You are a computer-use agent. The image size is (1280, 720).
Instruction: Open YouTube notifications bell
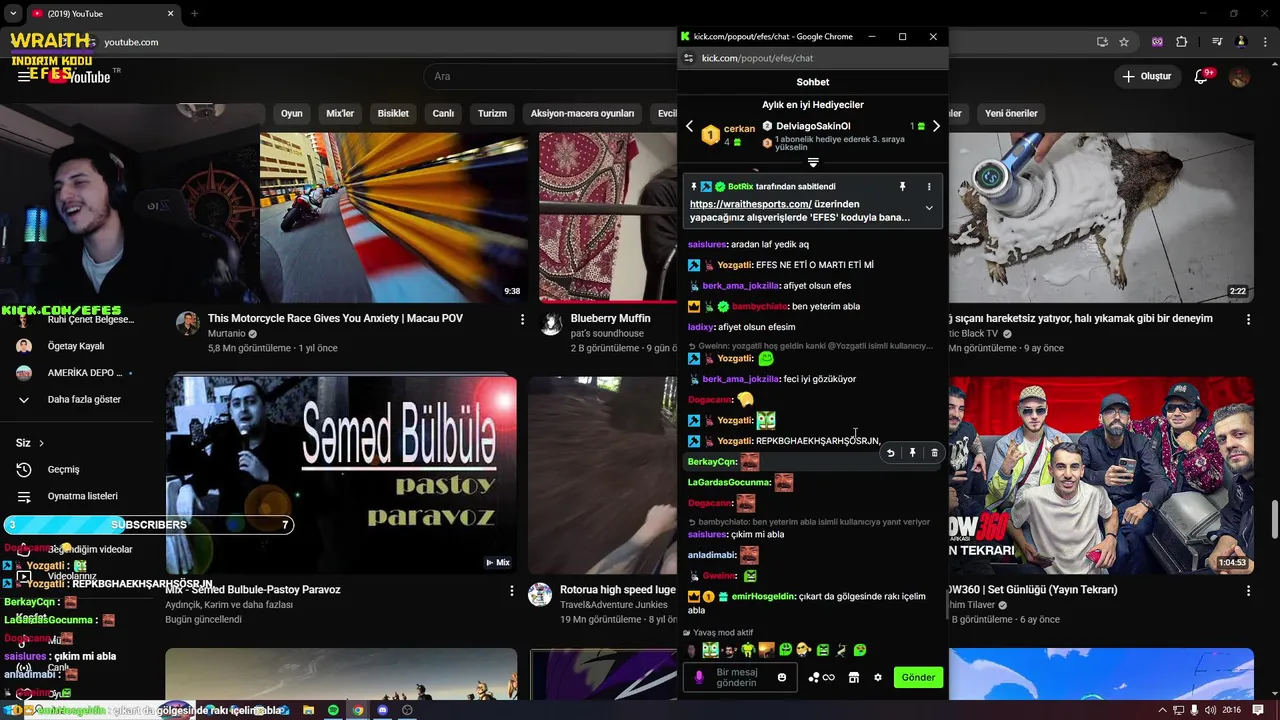pyautogui.click(x=1203, y=77)
